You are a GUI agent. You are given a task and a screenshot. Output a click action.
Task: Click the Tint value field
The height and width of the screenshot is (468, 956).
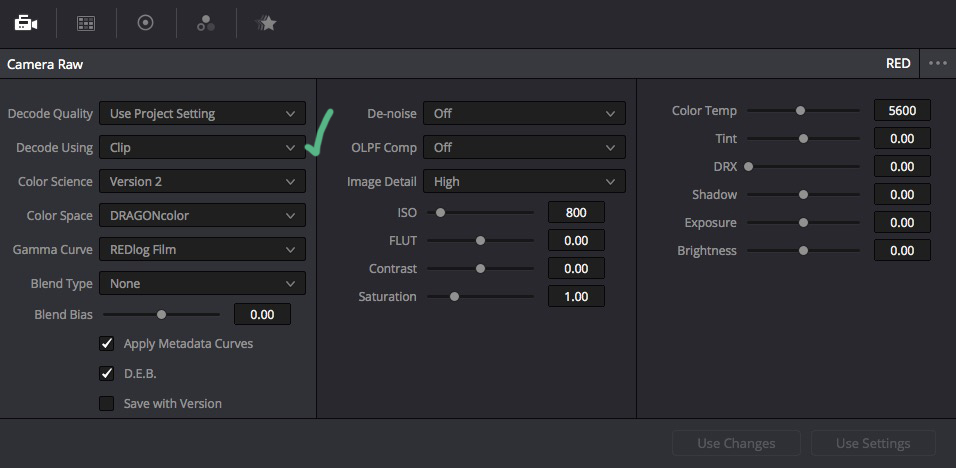coord(902,138)
